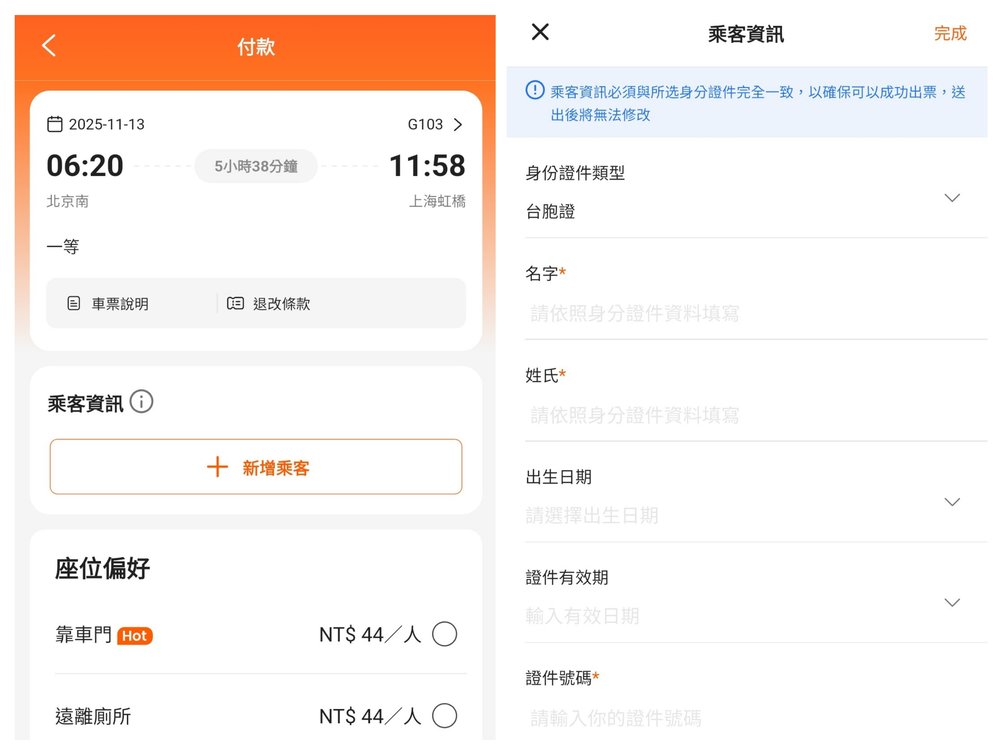
Task: Open the info tooltip next to 乘客資訊
Action: pyautogui.click(x=141, y=402)
